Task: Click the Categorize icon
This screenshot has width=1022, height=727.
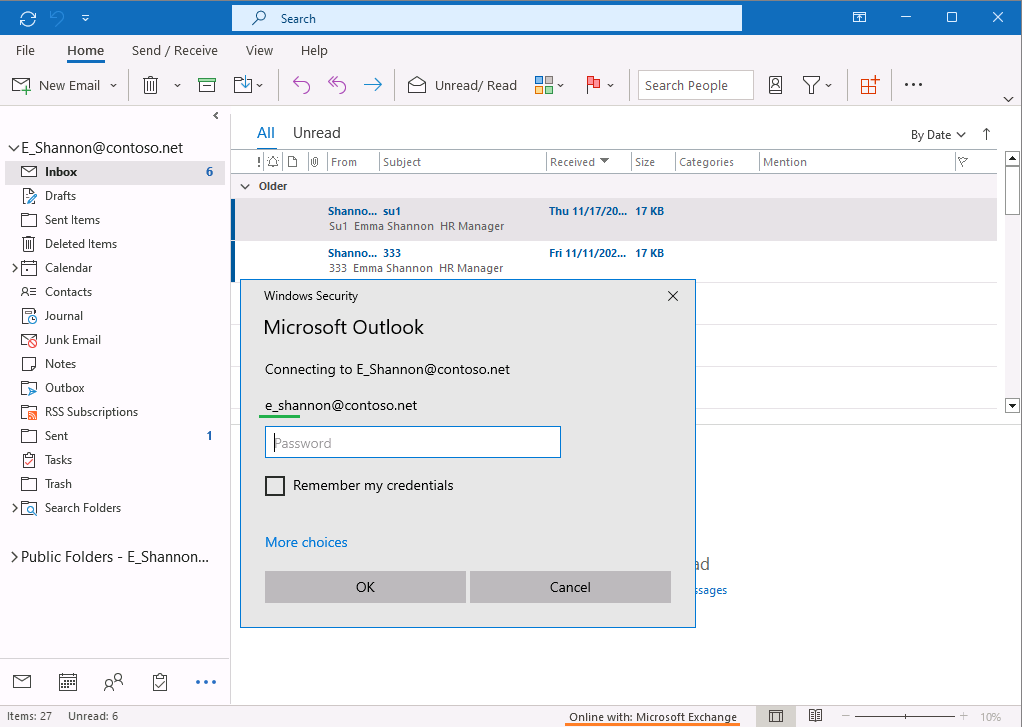Action: tap(543, 85)
